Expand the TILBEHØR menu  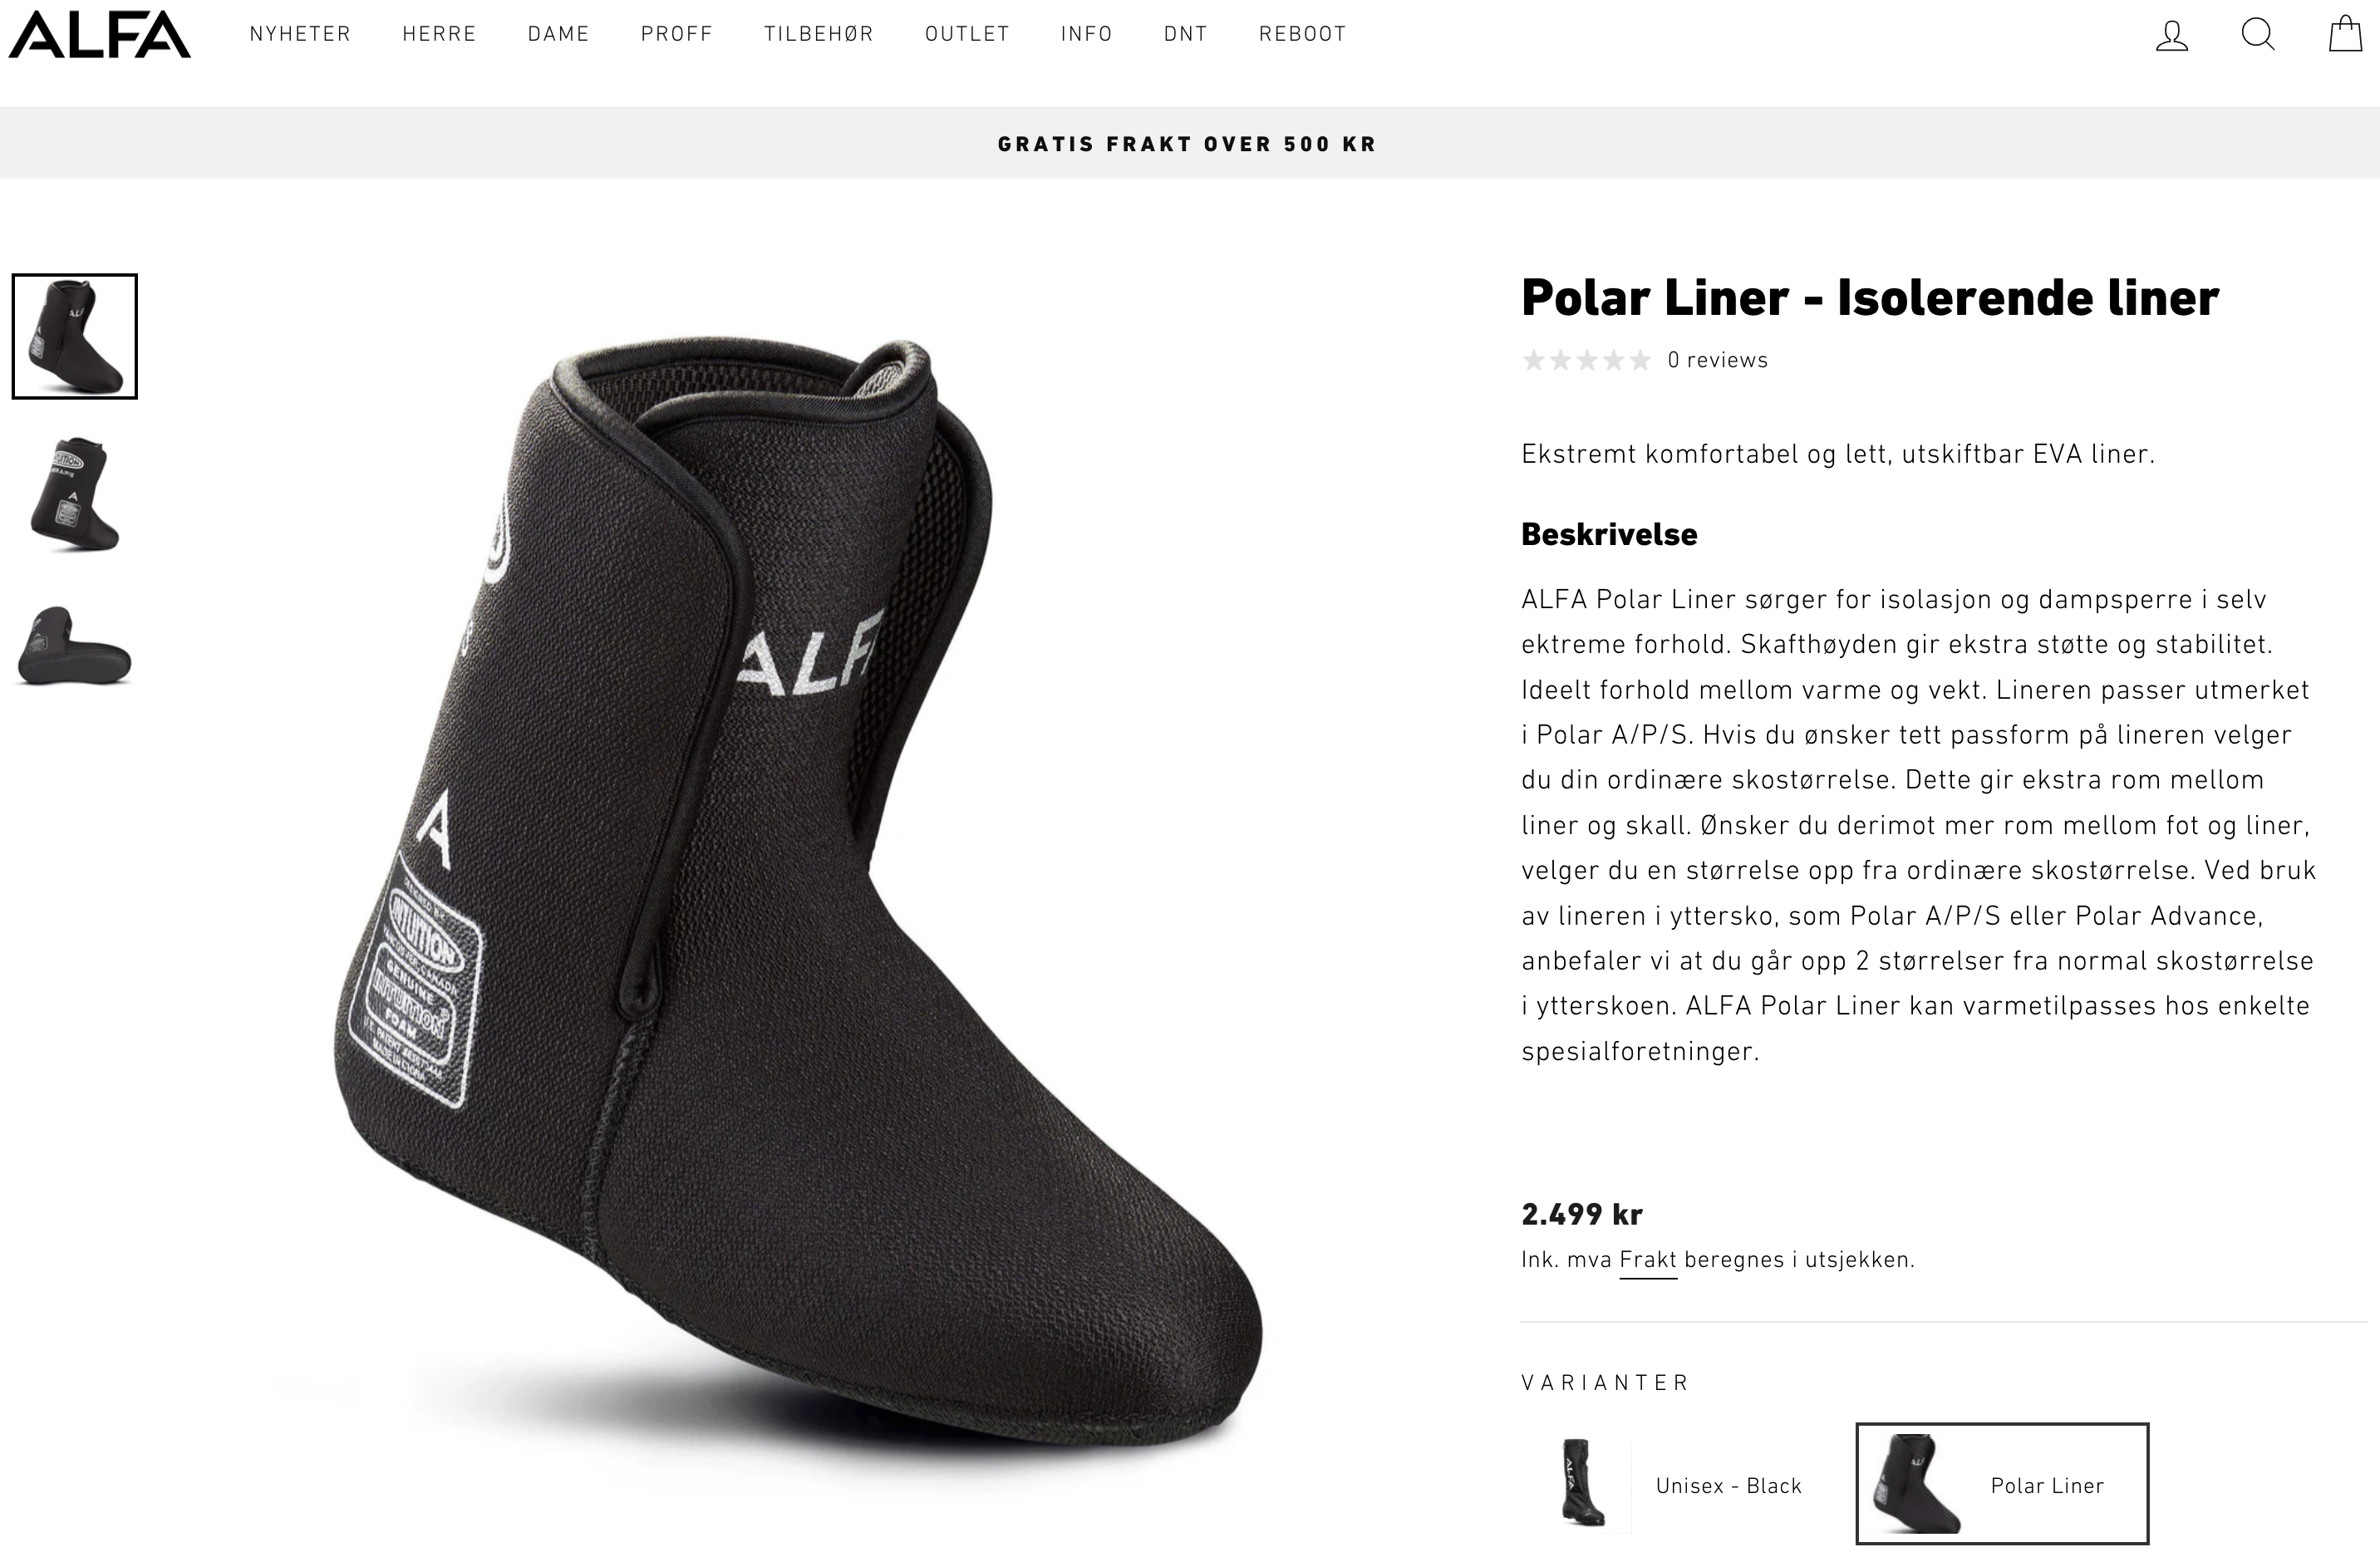(x=819, y=34)
